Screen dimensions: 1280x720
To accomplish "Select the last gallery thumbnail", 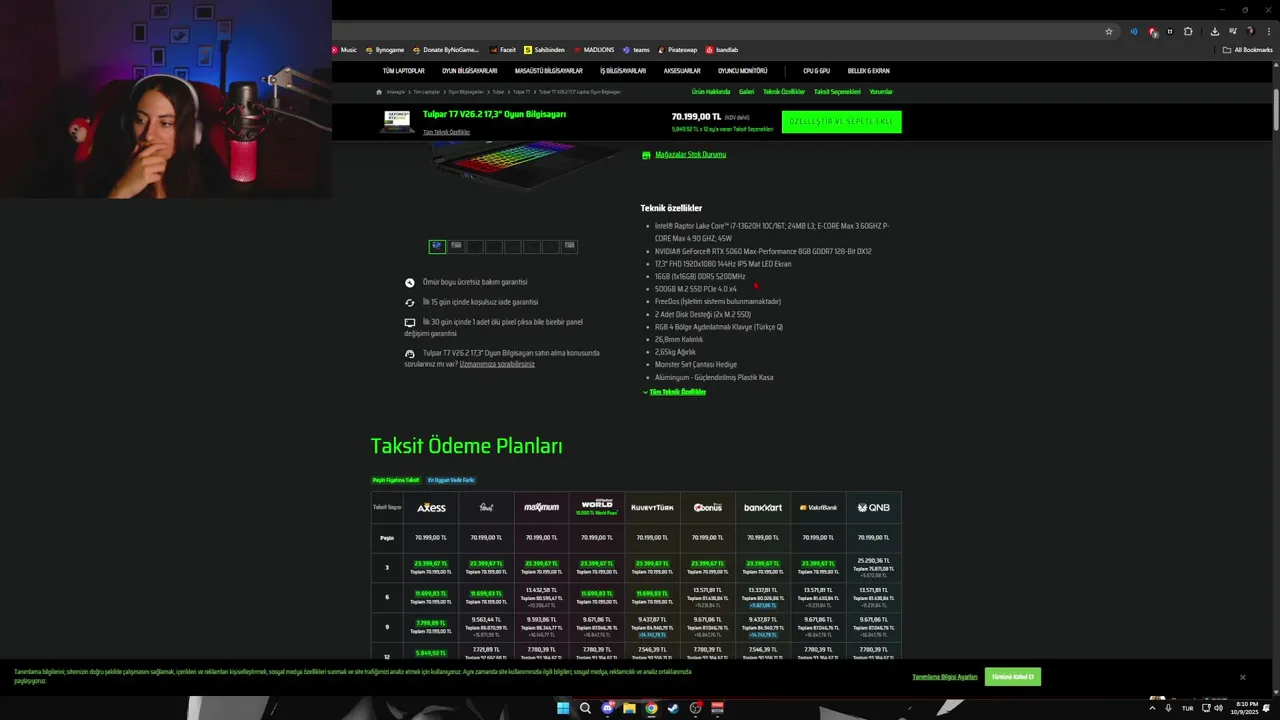I will tap(569, 246).
